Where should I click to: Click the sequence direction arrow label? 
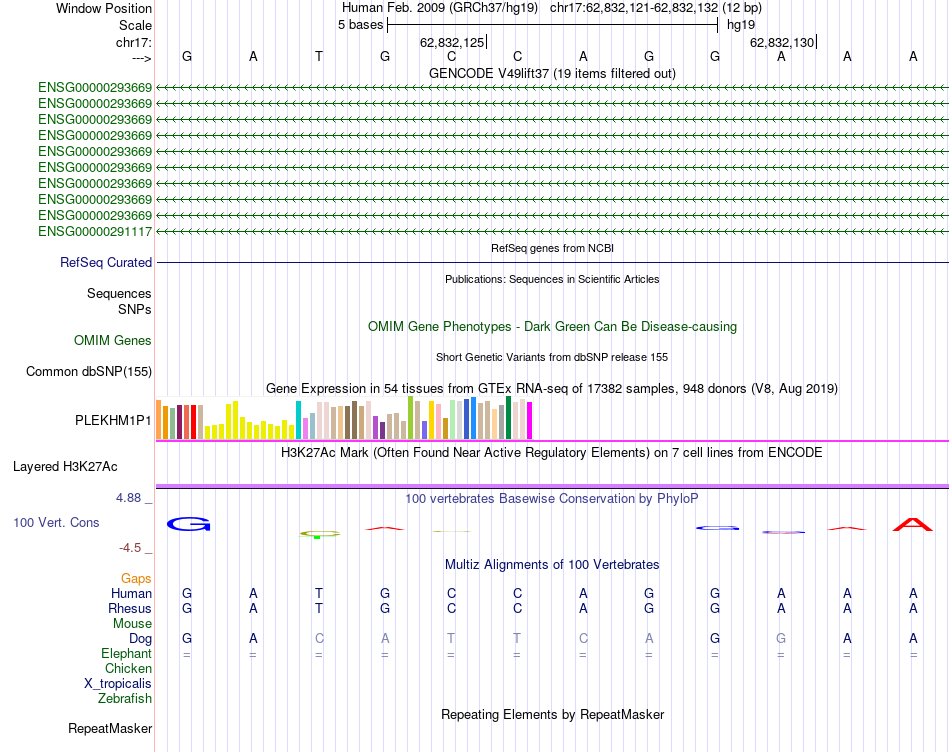coord(142,58)
